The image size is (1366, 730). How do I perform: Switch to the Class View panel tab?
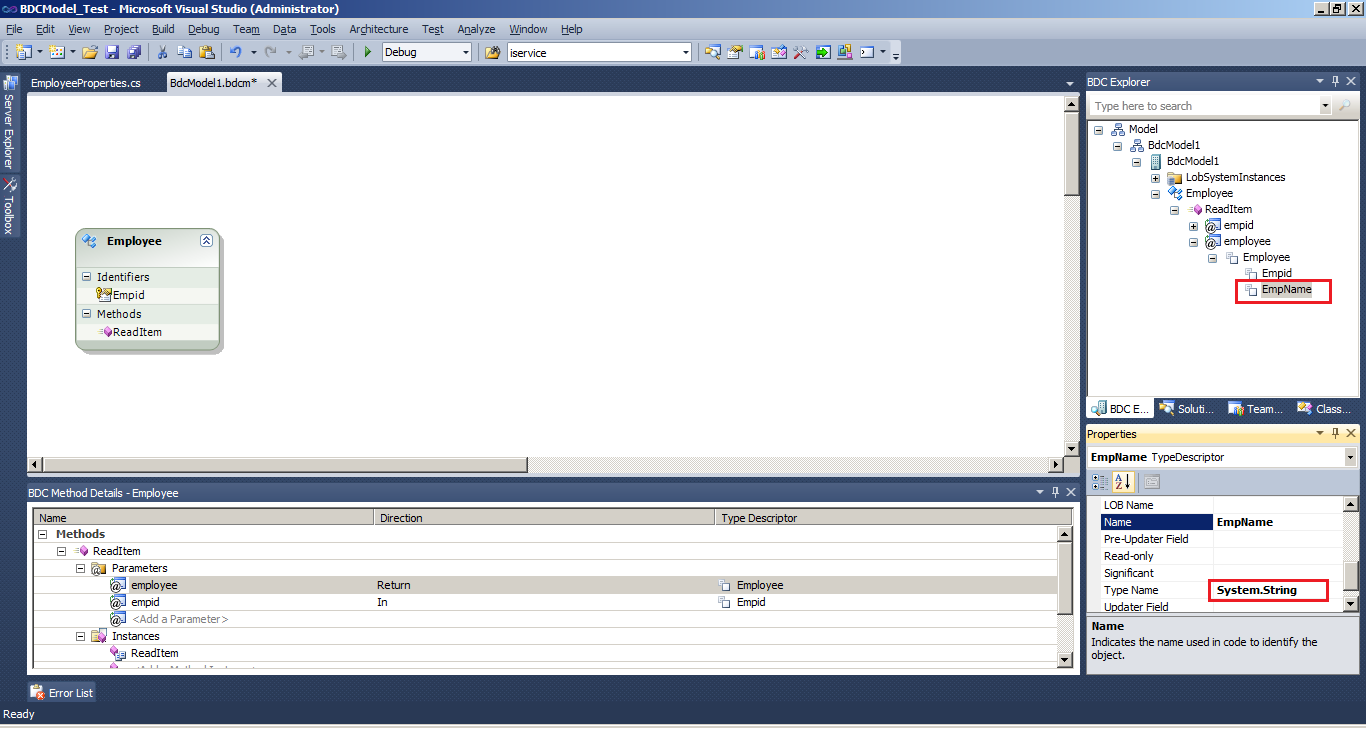[1324, 408]
